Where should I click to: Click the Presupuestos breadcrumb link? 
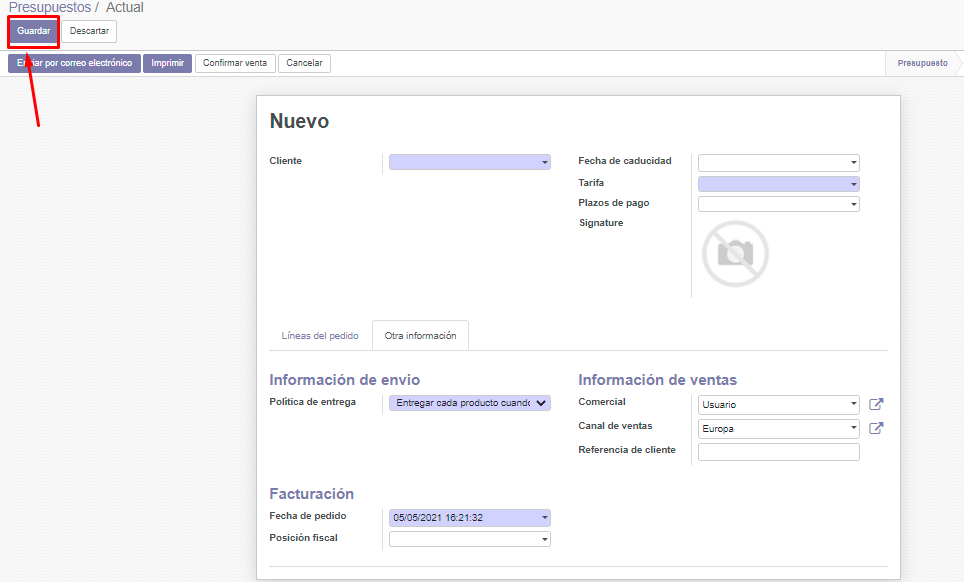(49, 8)
